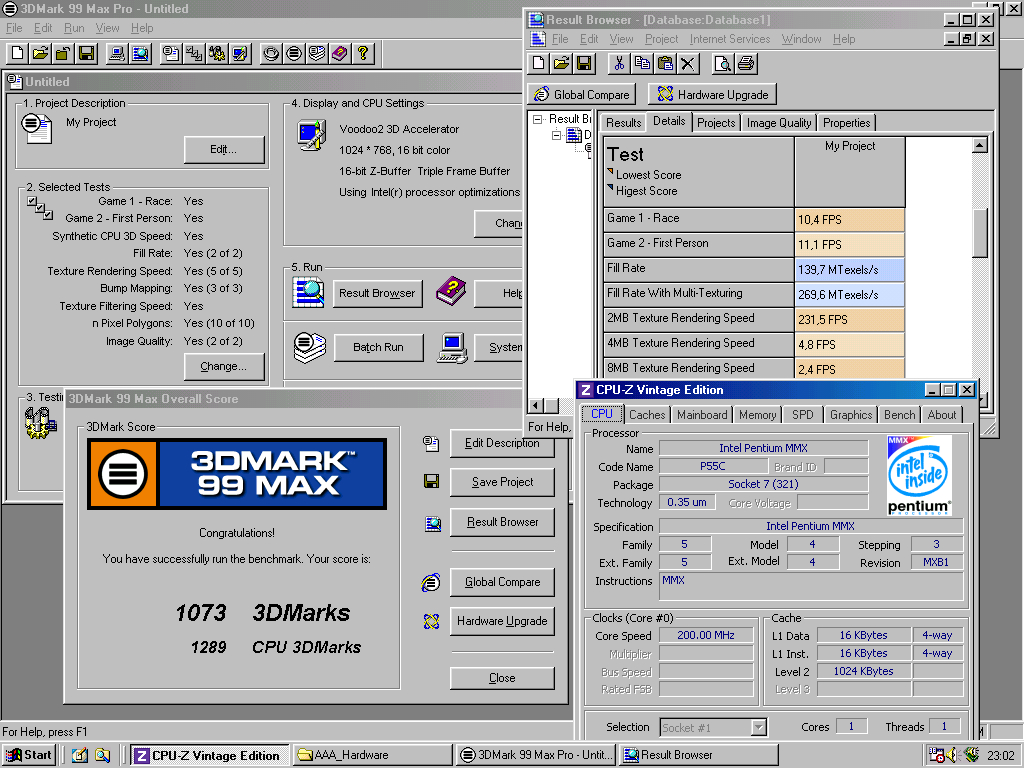Click the 231,5 FPS texture rendering cell
The height and width of the screenshot is (768, 1024).
[850, 320]
